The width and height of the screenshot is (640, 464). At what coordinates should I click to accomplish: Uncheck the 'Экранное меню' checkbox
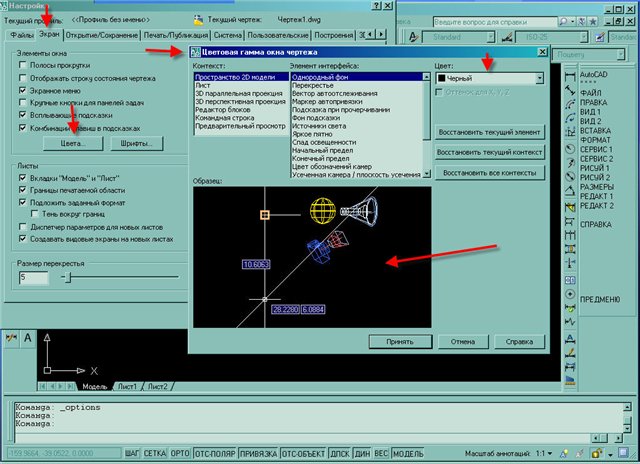click(x=23, y=90)
